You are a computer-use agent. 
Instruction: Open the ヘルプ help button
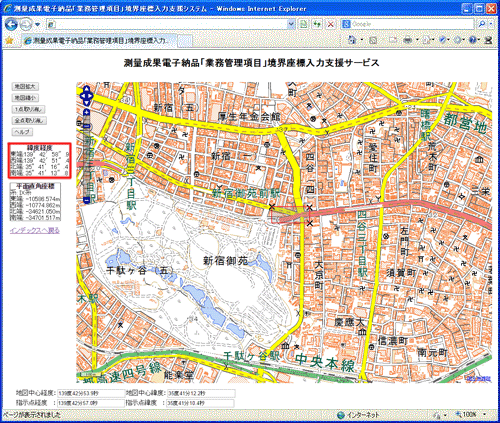(x=22, y=132)
